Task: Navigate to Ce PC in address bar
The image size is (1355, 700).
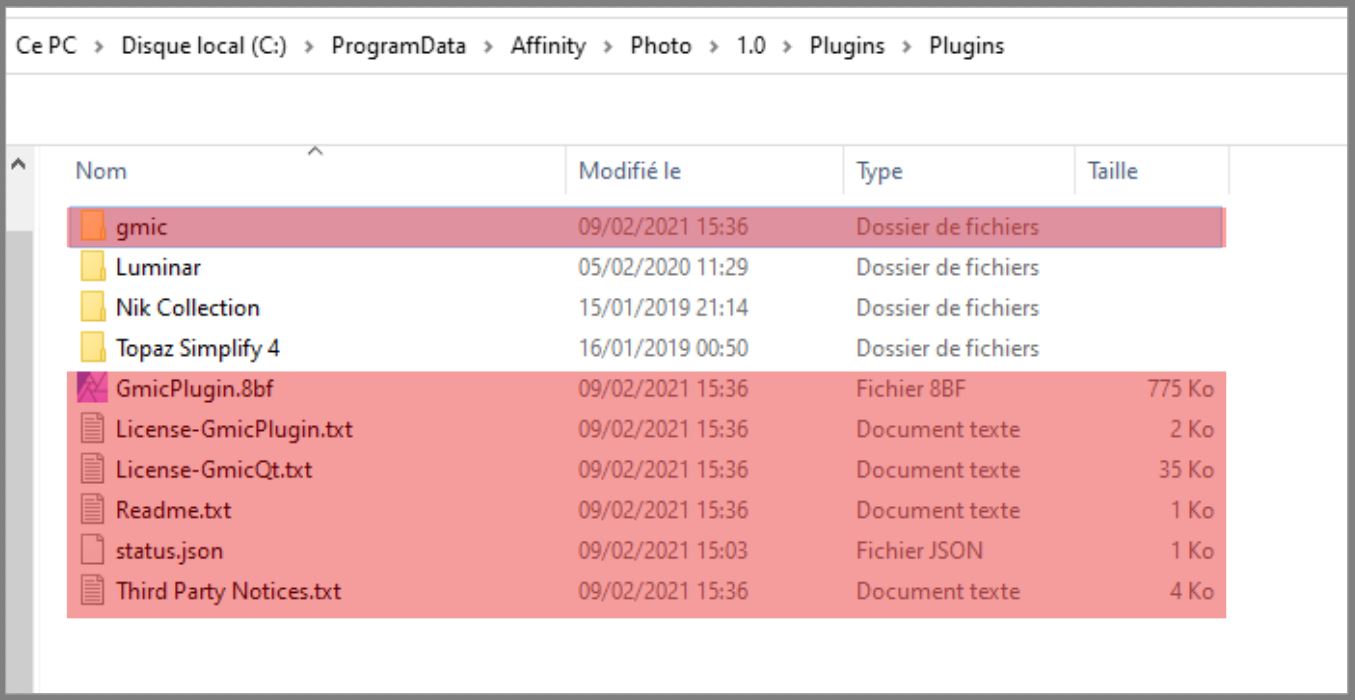Action: [x=46, y=47]
